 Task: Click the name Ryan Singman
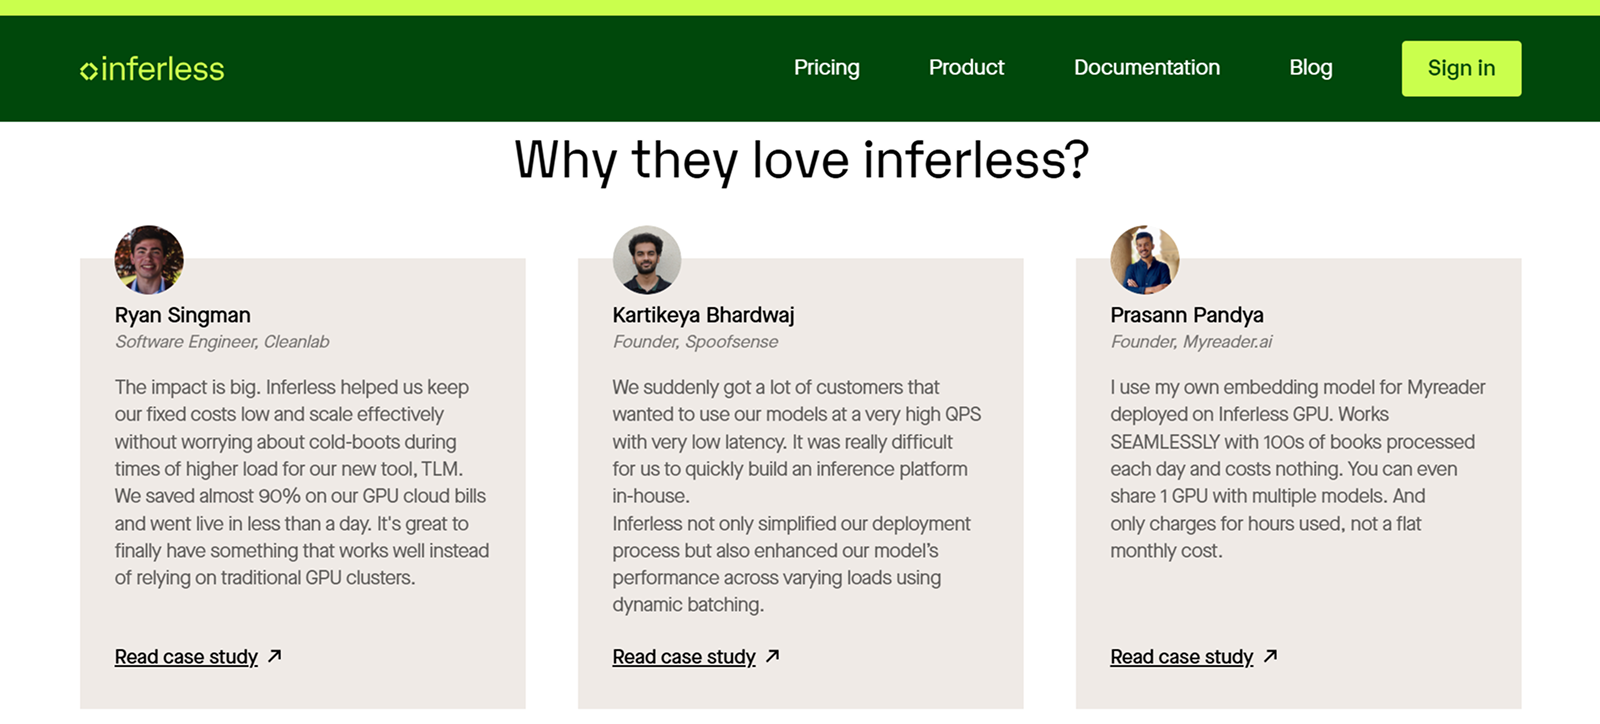click(x=183, y=315)
